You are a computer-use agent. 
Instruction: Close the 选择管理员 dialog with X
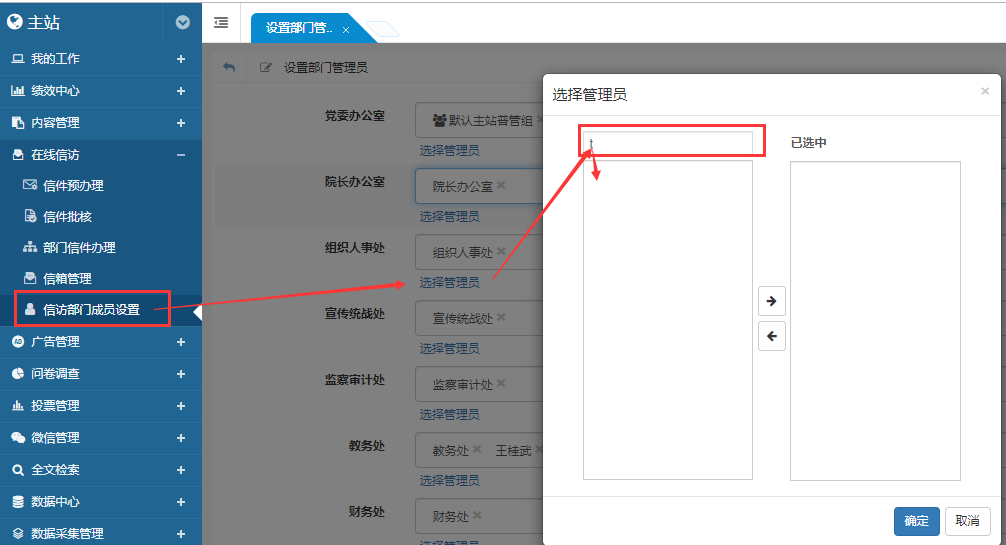tap(984, 91)
